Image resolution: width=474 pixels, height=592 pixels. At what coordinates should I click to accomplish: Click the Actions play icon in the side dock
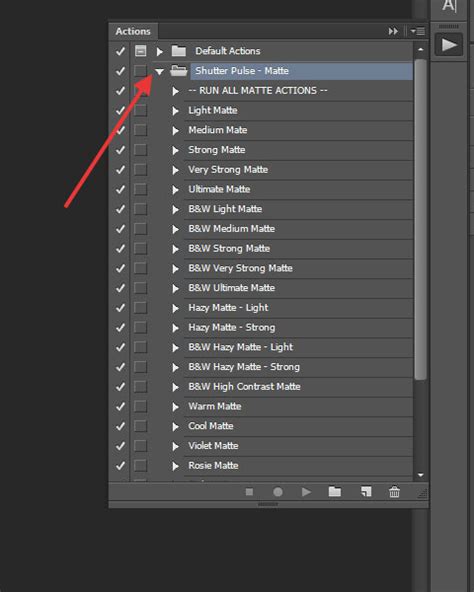449,45
